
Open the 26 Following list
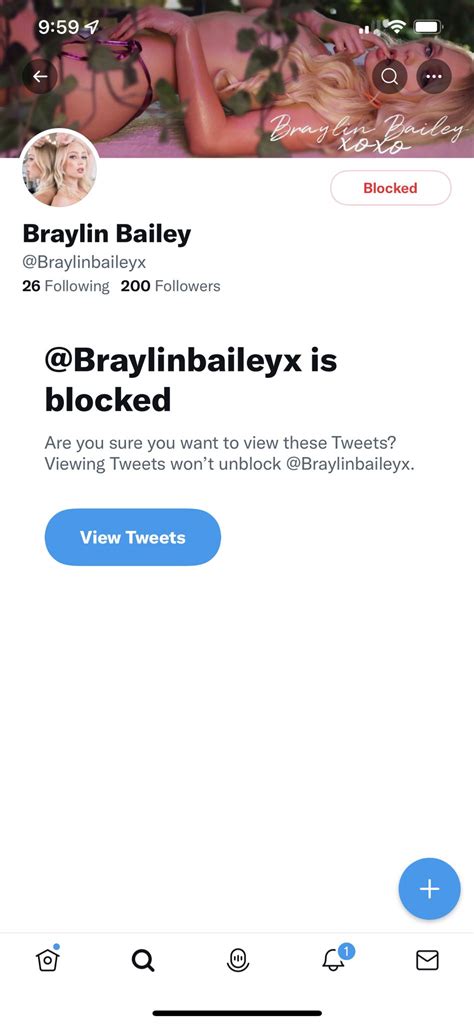[x=66, y=286]
